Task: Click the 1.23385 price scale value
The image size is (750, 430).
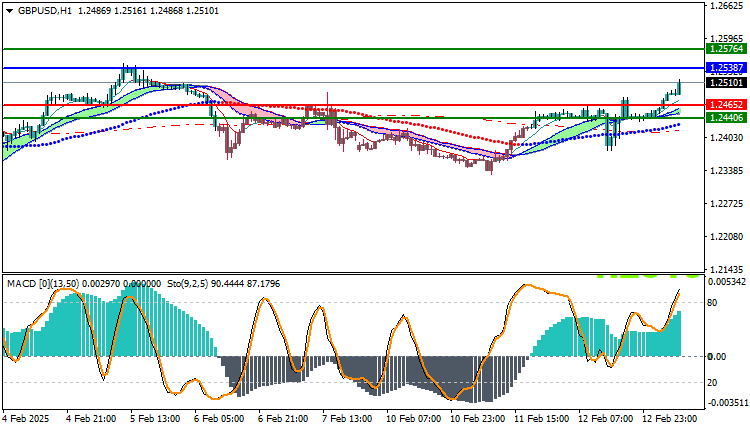Action: pos(726,171)
